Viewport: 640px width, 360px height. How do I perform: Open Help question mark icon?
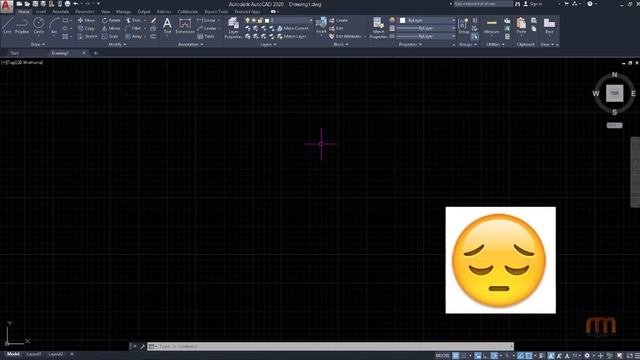(590, 4)
